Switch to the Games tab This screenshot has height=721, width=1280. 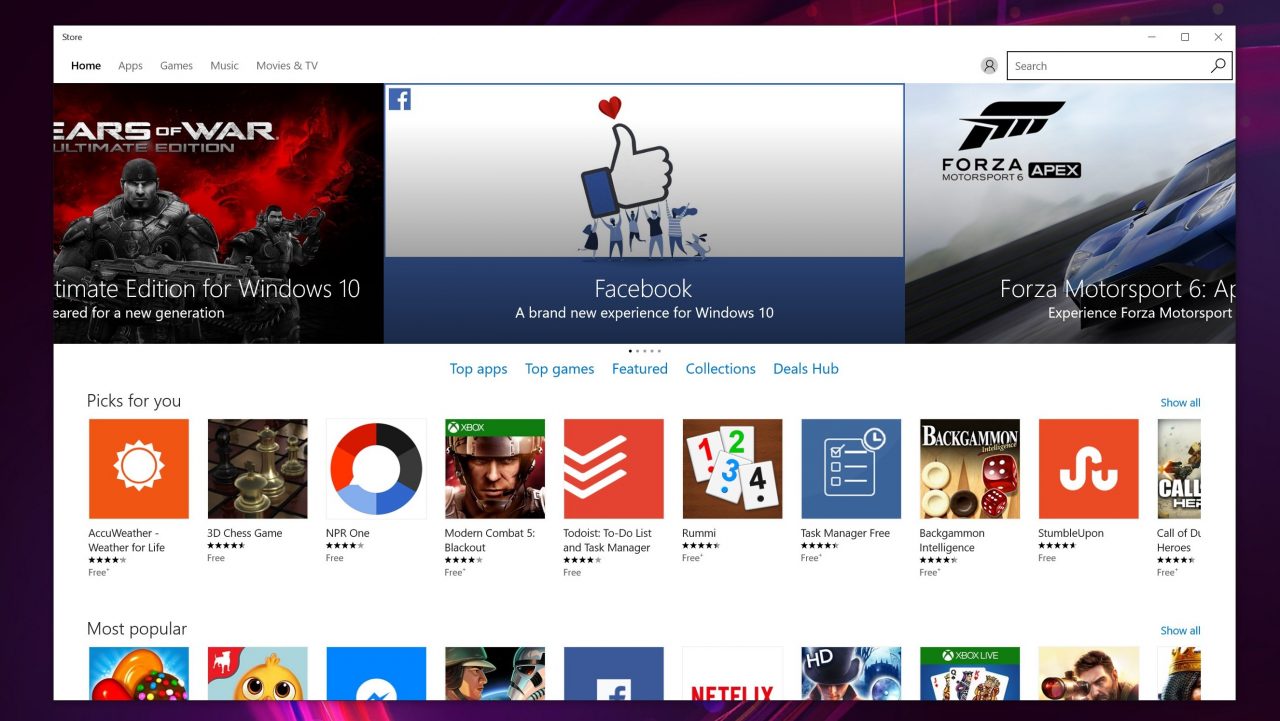[176, 66]
